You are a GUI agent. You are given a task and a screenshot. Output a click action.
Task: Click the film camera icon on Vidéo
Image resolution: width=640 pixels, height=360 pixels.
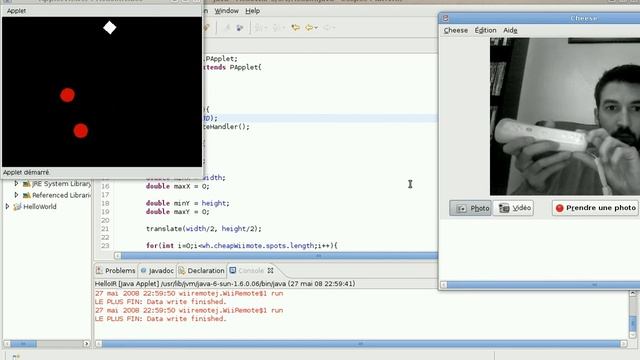point(504,208)
